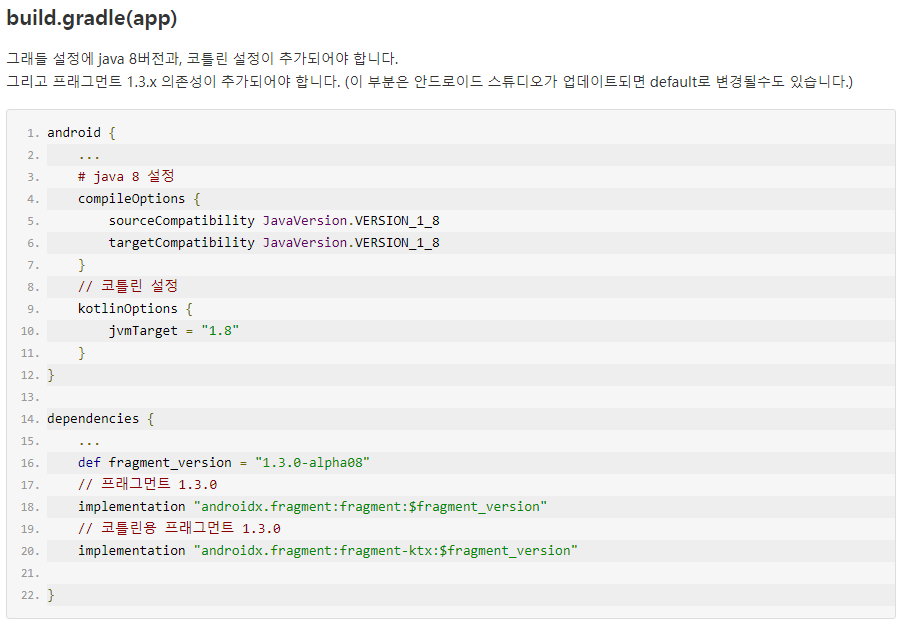Click the androidx.fragment:fragment:$fragment_version implementation line
The width and height of the screenshot is (915, 637).
pyautogui.click(x=312, y=506)
